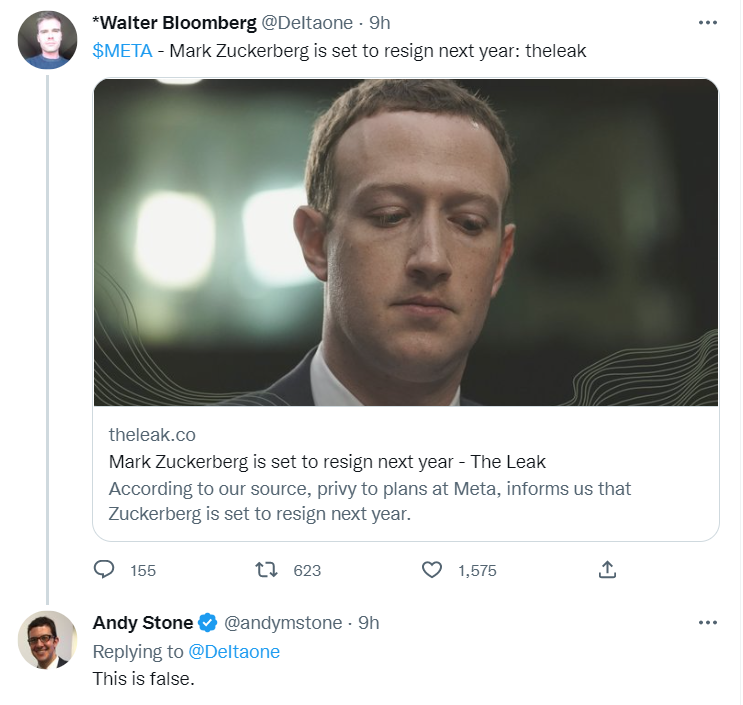This screenshot has height=705, width=743.
Task: Open the article headline in link card
Action: (x=327, y=462)
